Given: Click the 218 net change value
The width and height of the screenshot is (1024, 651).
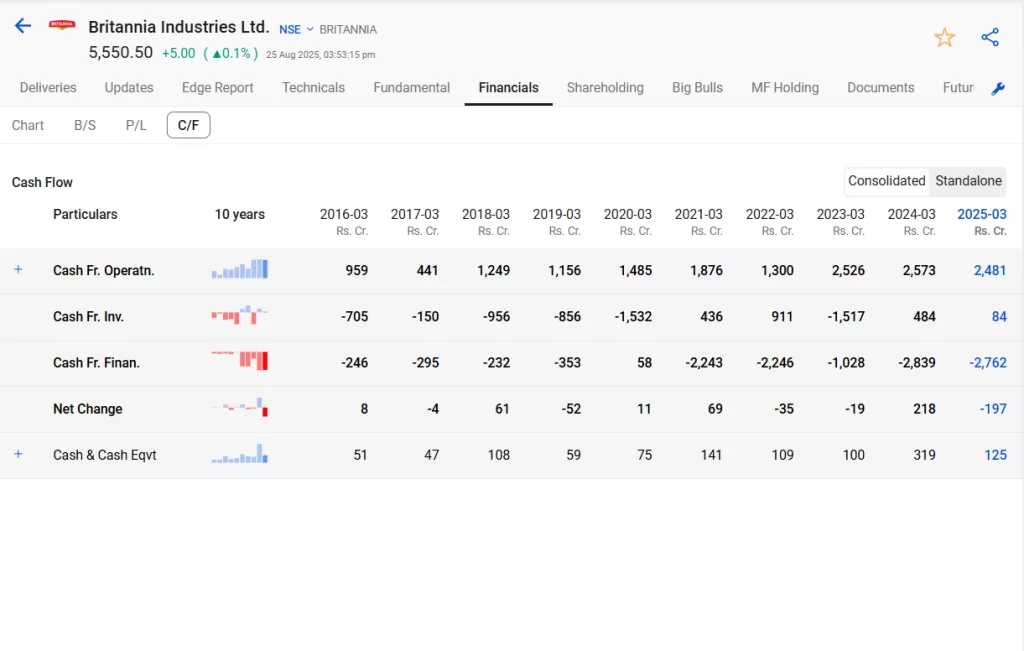Looking at the screenshot, I should click(x=924, y=409).
